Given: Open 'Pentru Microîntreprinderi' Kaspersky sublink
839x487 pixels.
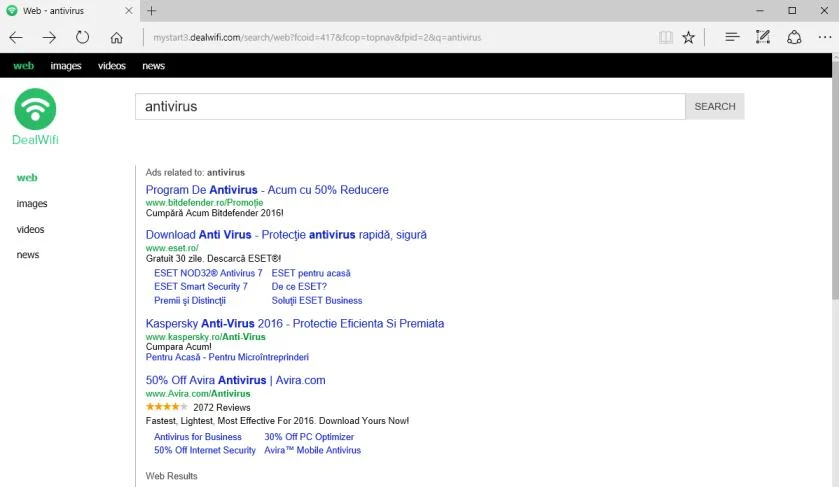Looking at the screenshot, I should click(x=258, y=357).
